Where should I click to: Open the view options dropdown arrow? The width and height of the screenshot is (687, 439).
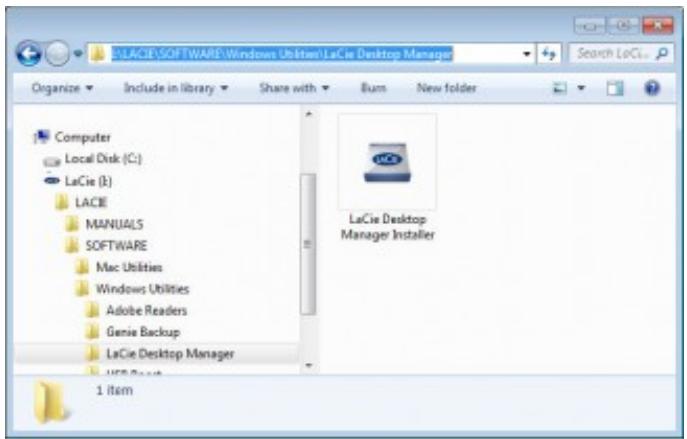click(x=581, y=88)
